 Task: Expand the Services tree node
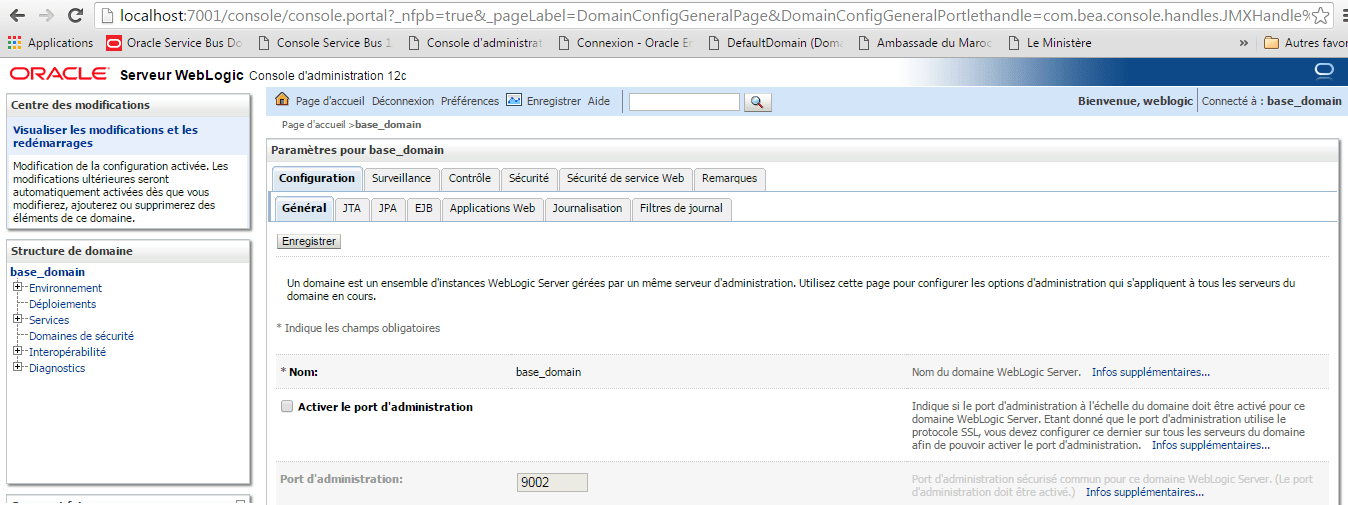click(17, 320)
